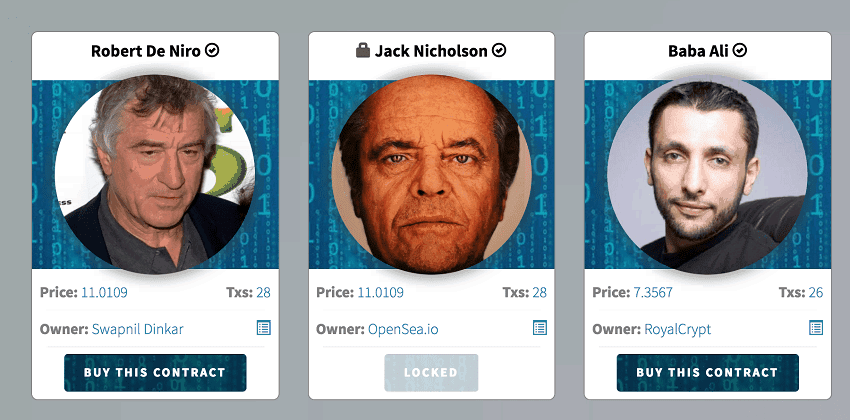The width and height of the screenshot is (850, 420).
Task: Buy the Robert De Niro contract
Action: click(155, 373)
